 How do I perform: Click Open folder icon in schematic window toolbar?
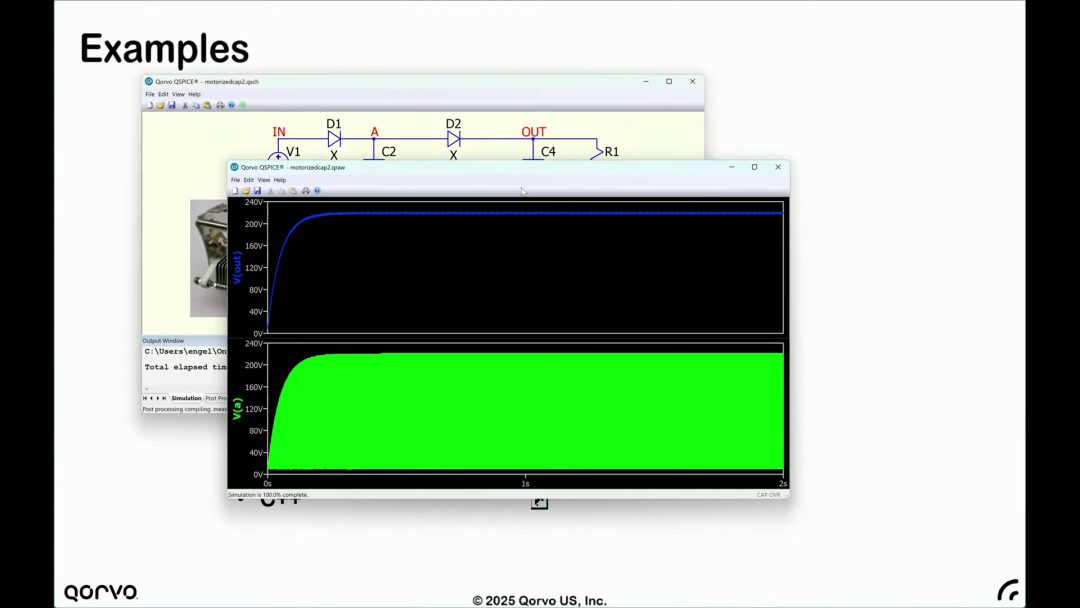tap(160, 105)
